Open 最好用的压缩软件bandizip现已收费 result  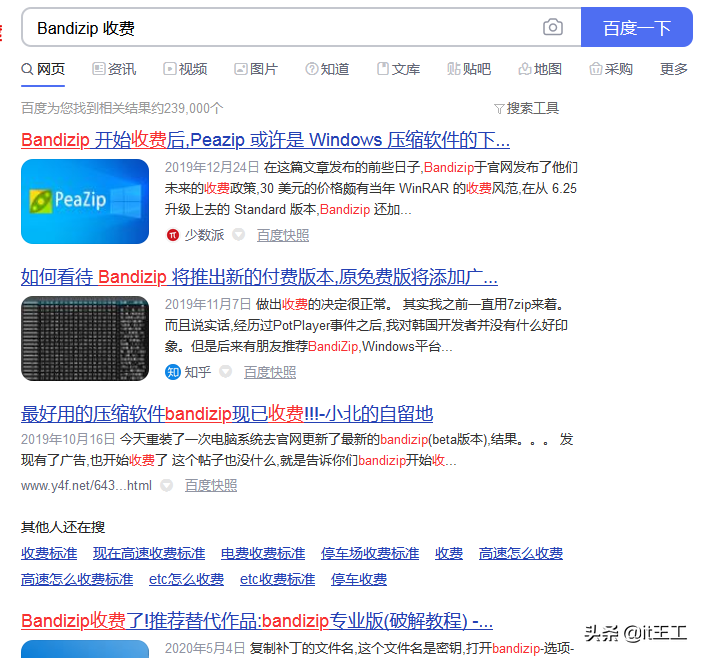pyautogui.click(x=227, y=414)
